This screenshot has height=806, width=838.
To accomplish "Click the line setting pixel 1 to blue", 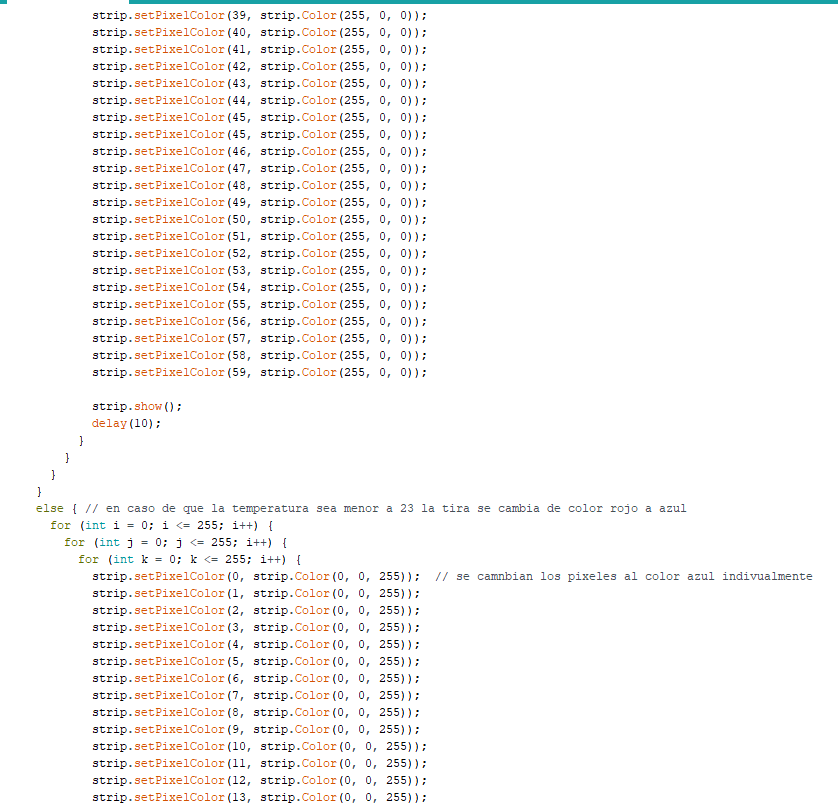I will pyautogui.click(x=256, y=594).
